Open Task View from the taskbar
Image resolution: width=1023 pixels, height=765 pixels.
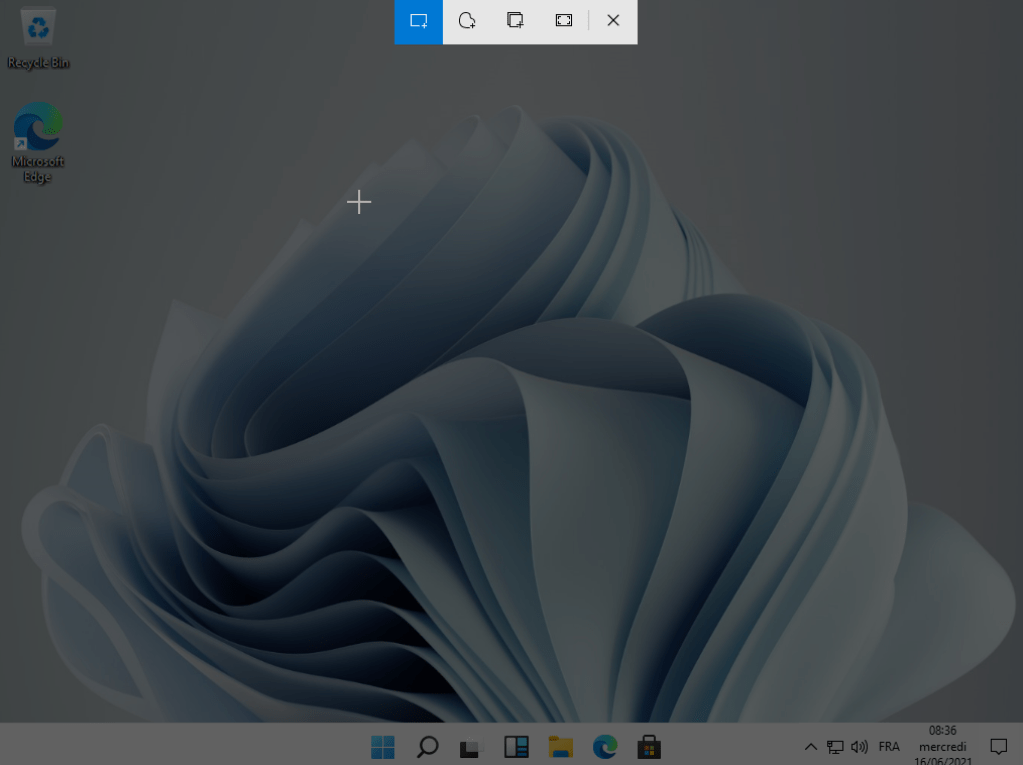471,746
